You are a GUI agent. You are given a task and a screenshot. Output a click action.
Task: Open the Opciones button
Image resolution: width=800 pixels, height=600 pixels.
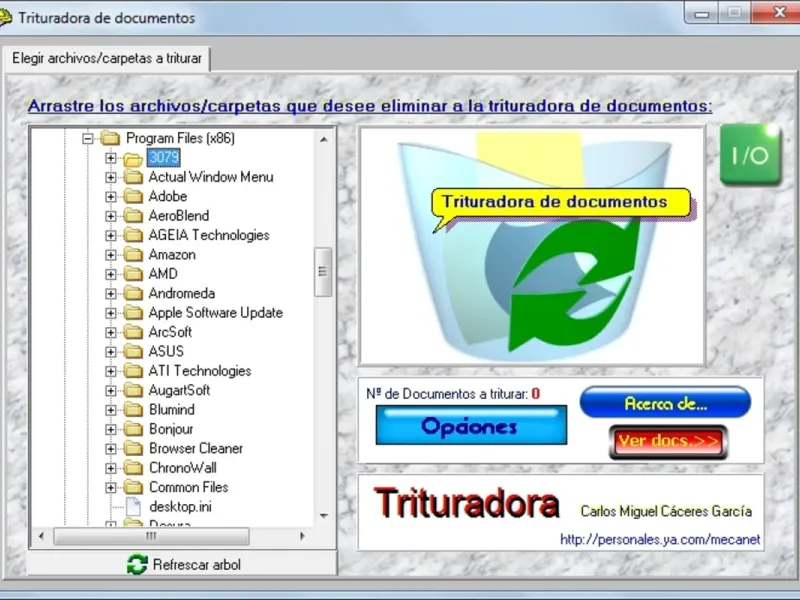click(x=471, y=425)
